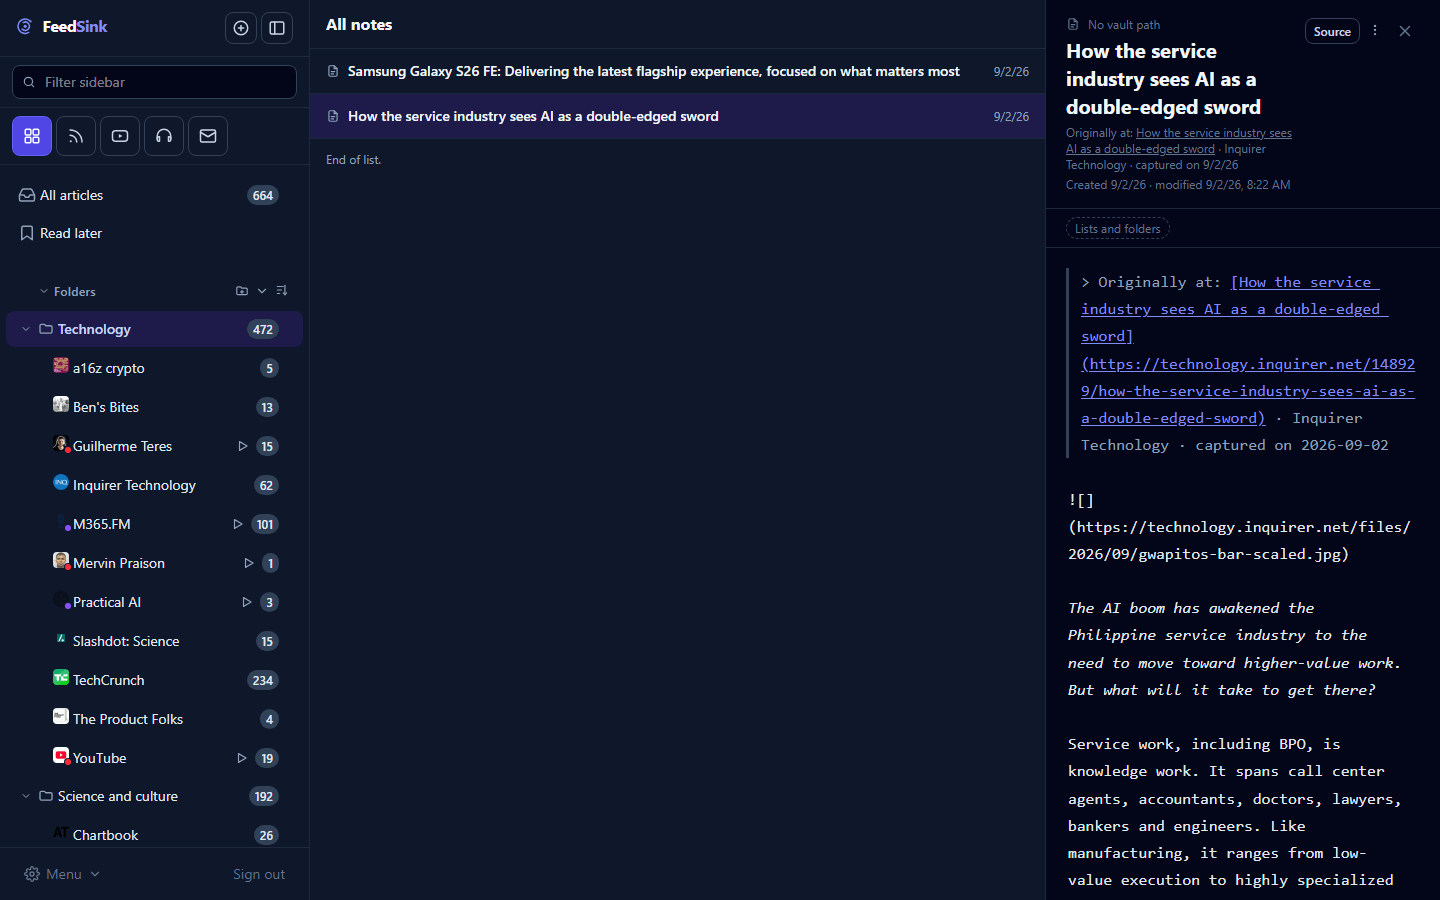Open All articles list
Image resolution: width=1440 pixels, height=900 pixels.
154,195
